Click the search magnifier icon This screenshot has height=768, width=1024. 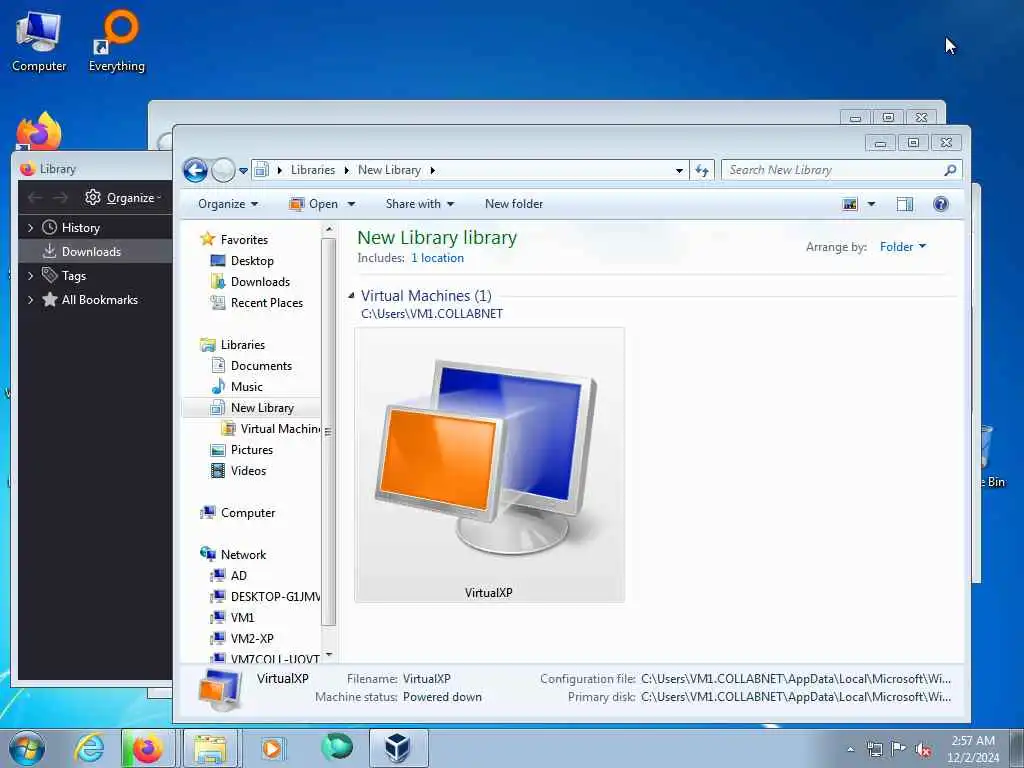tap(950, 170)
